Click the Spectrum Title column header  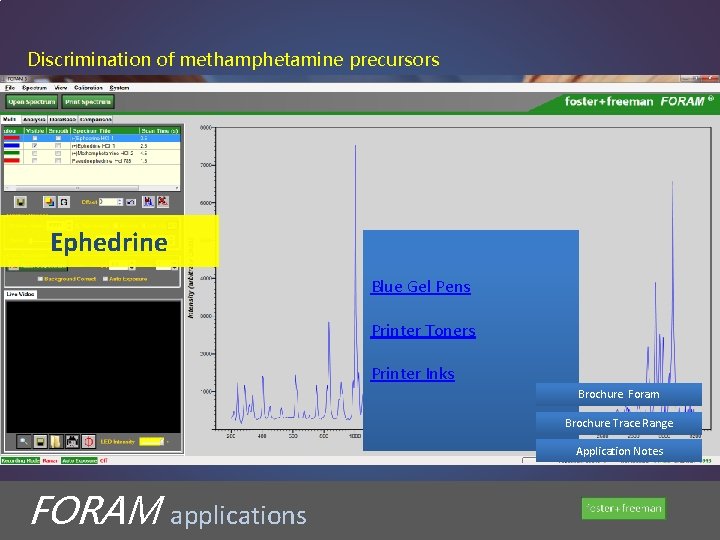point(105,131)
